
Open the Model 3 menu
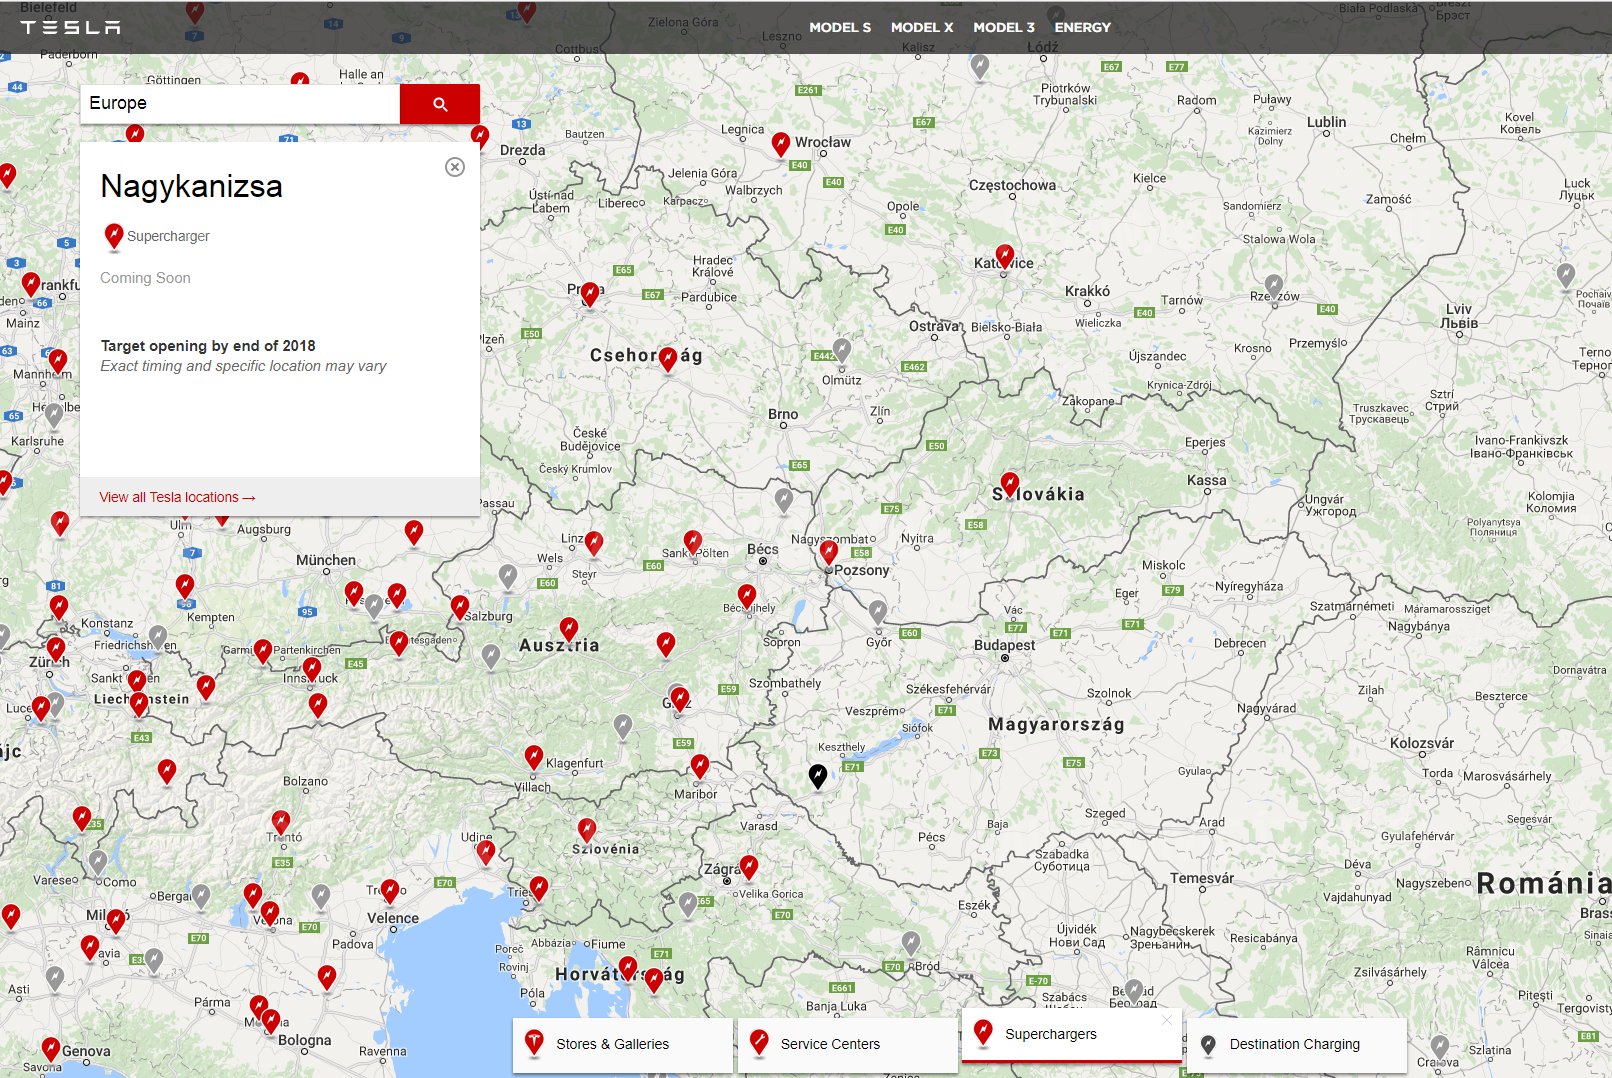tap(1003, 27)
